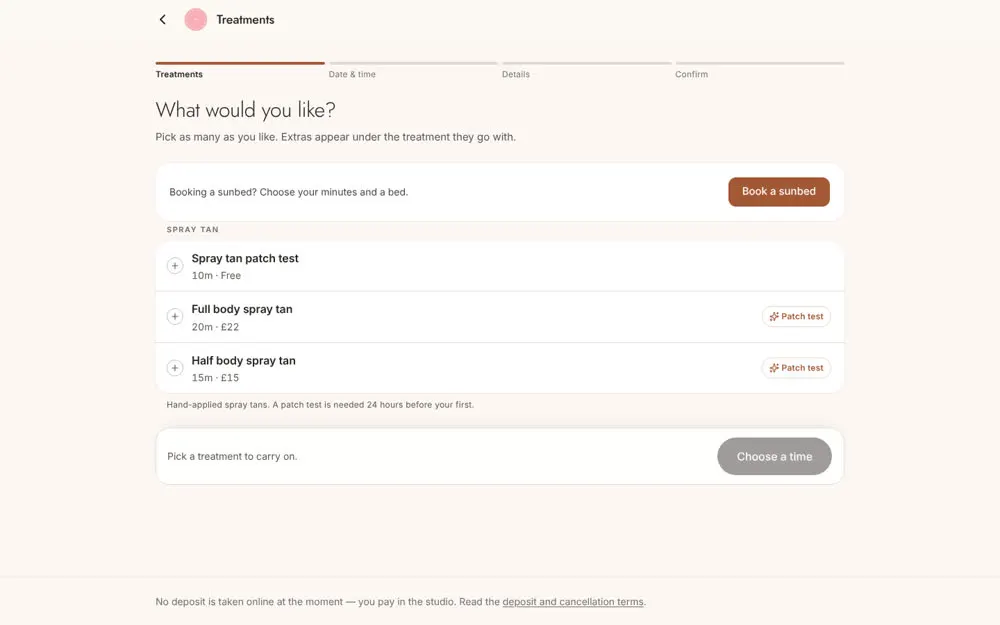Select the Spray tan patch test title
1000x625 pixels.
tap(245, 258)
